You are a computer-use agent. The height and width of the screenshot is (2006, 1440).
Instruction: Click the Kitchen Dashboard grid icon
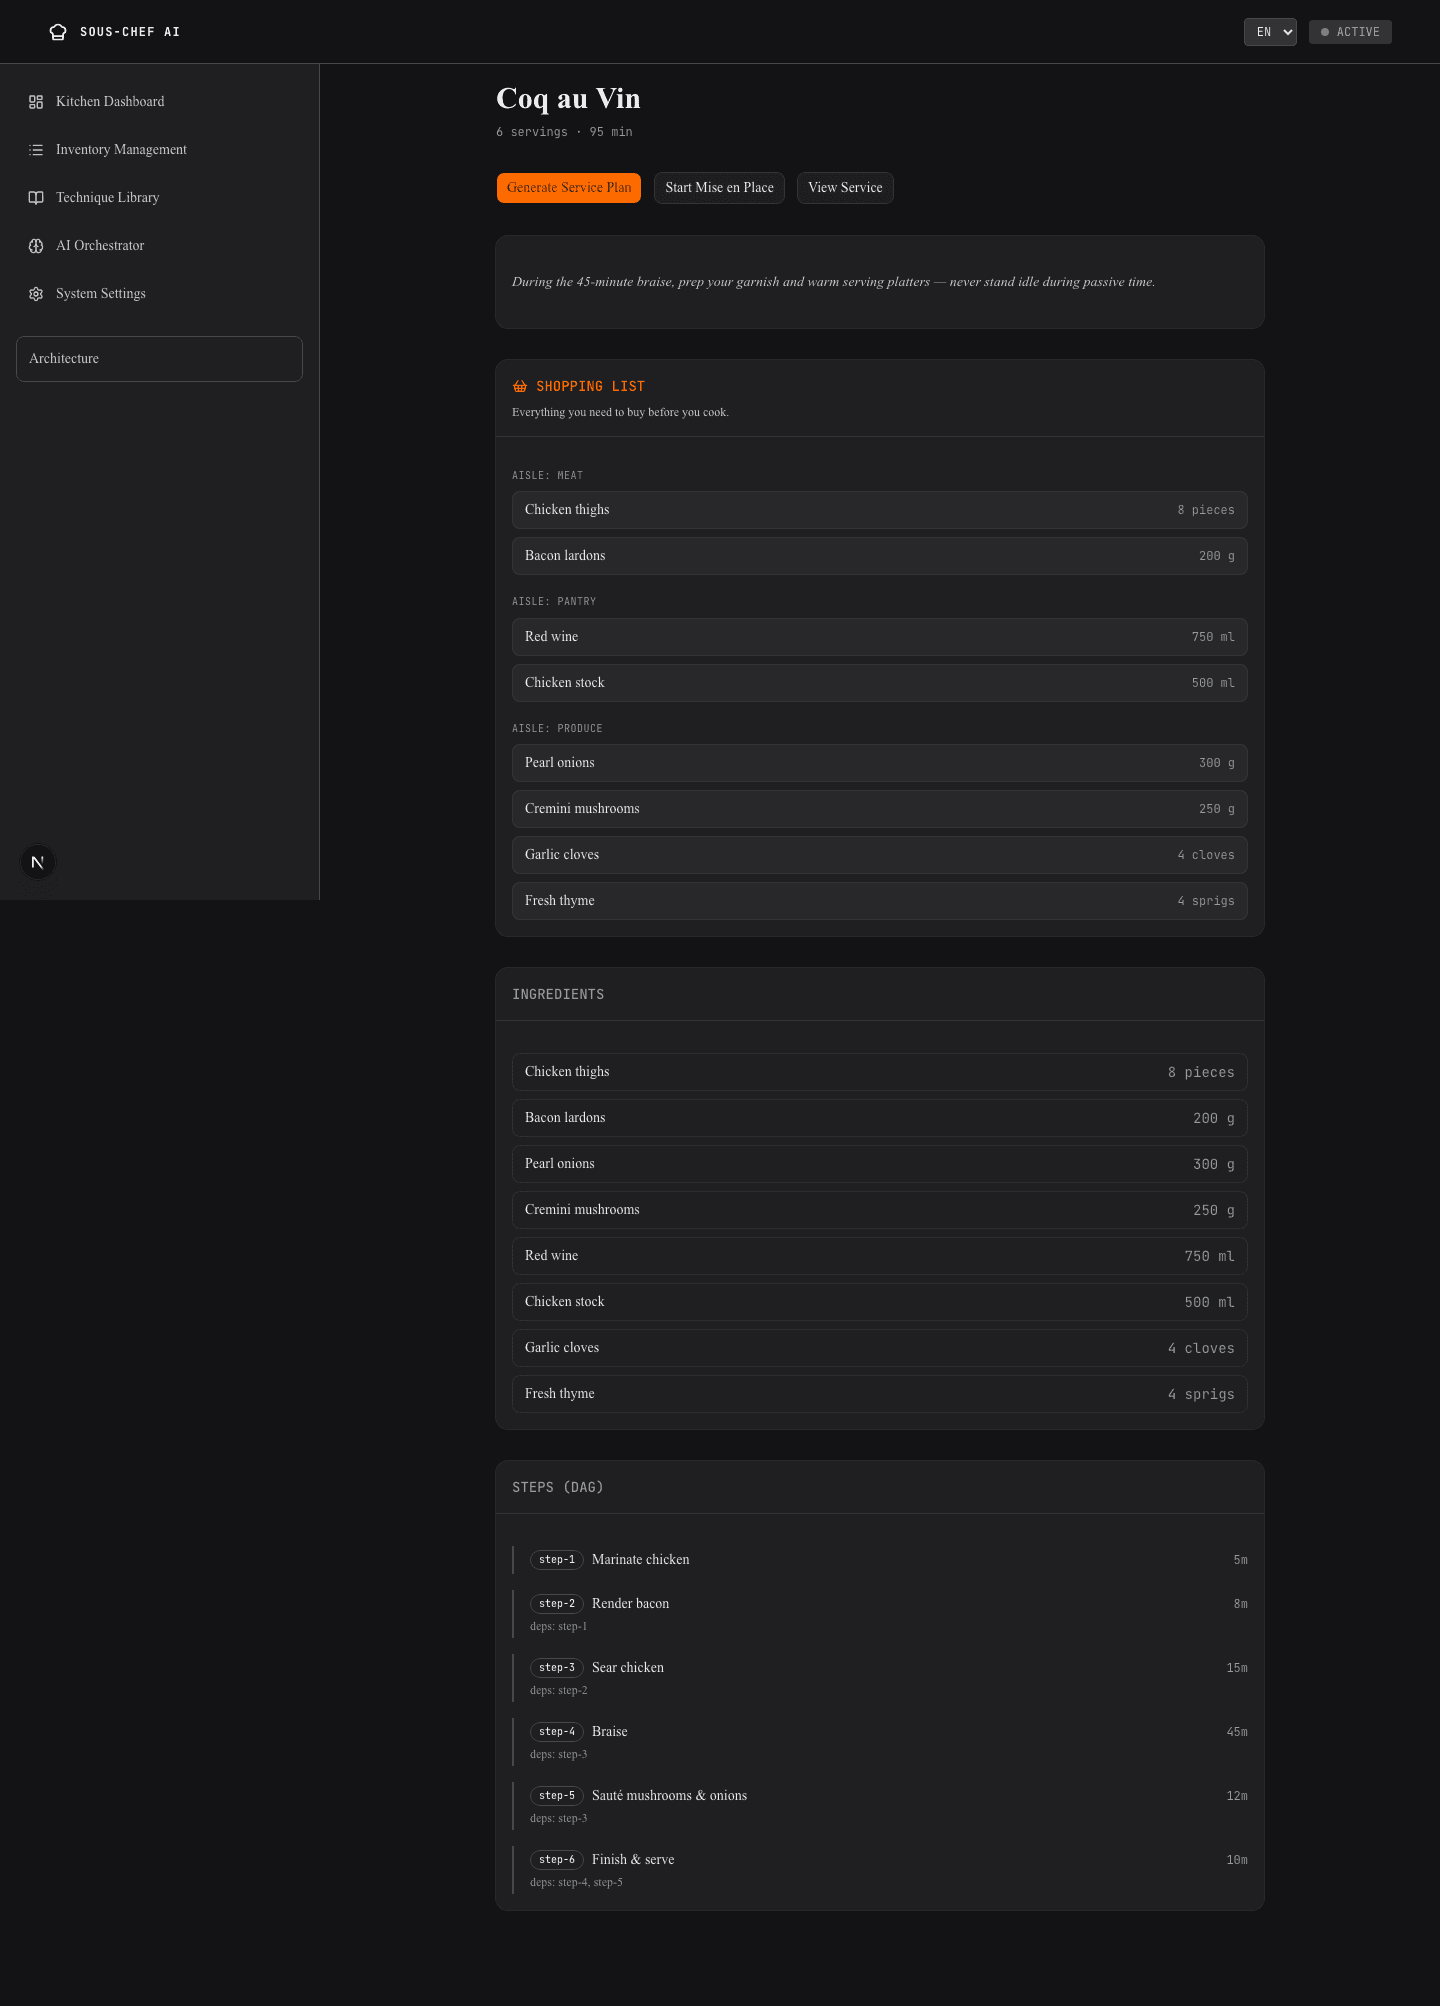[x=36, y=102]
